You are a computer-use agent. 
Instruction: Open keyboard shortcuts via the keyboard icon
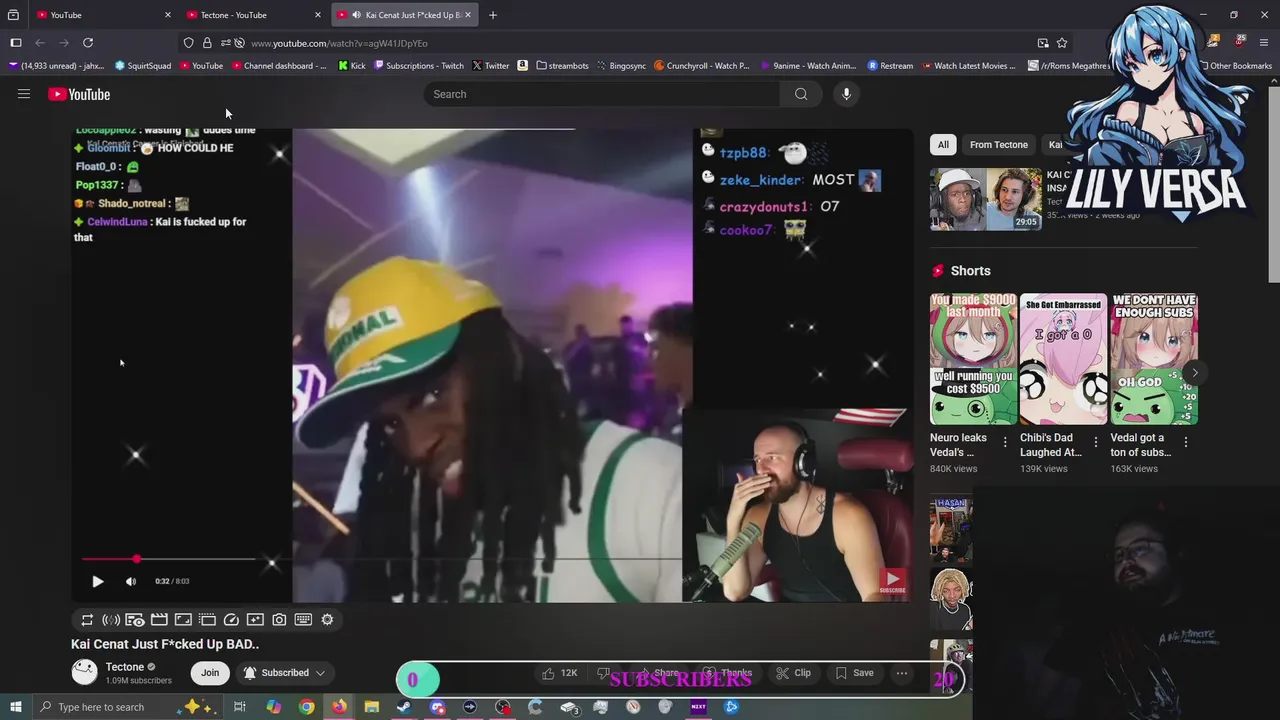(x=303, y=620)
